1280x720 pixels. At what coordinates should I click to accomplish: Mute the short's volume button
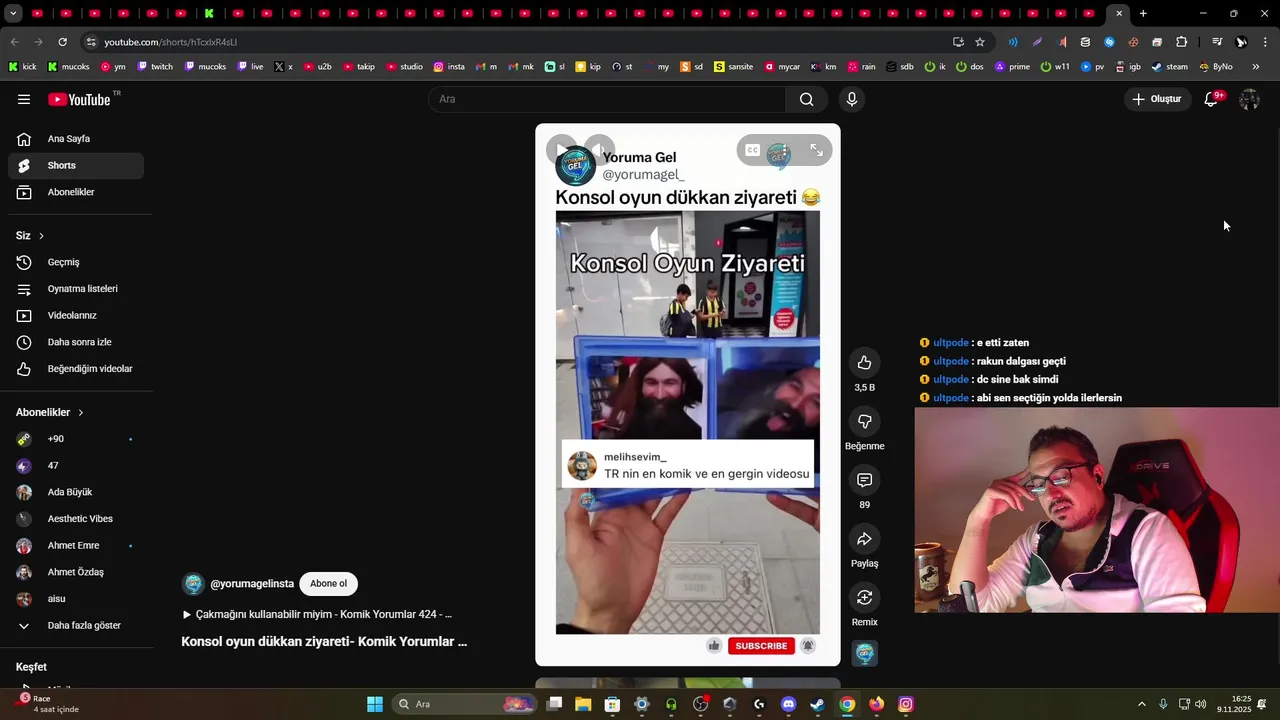(598, 150)
